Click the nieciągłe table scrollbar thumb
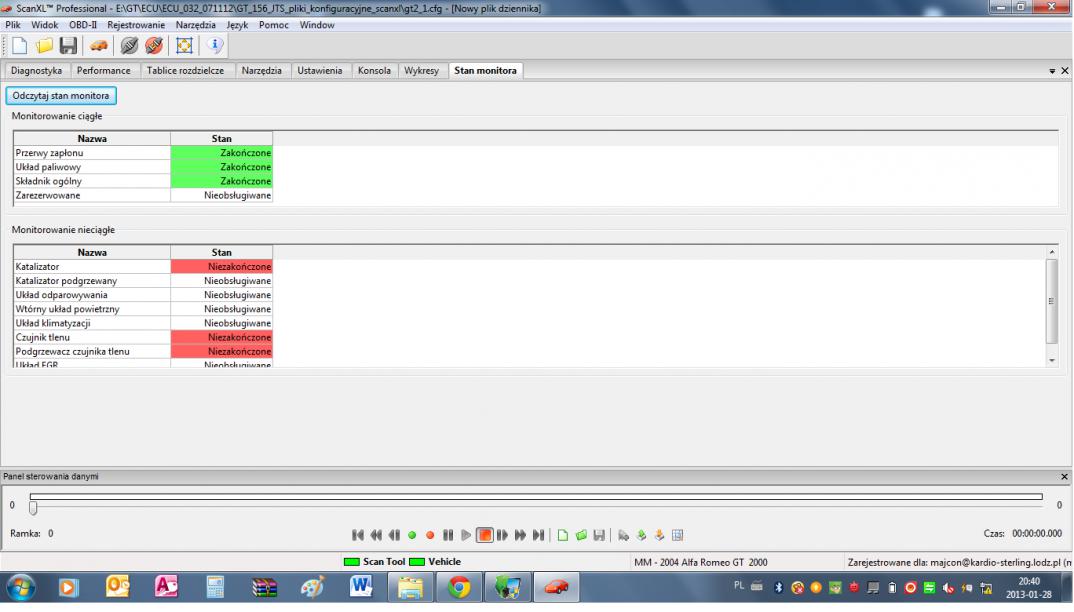The height and width of the screenshot is (612, 1074). (x=1052, y=301)
